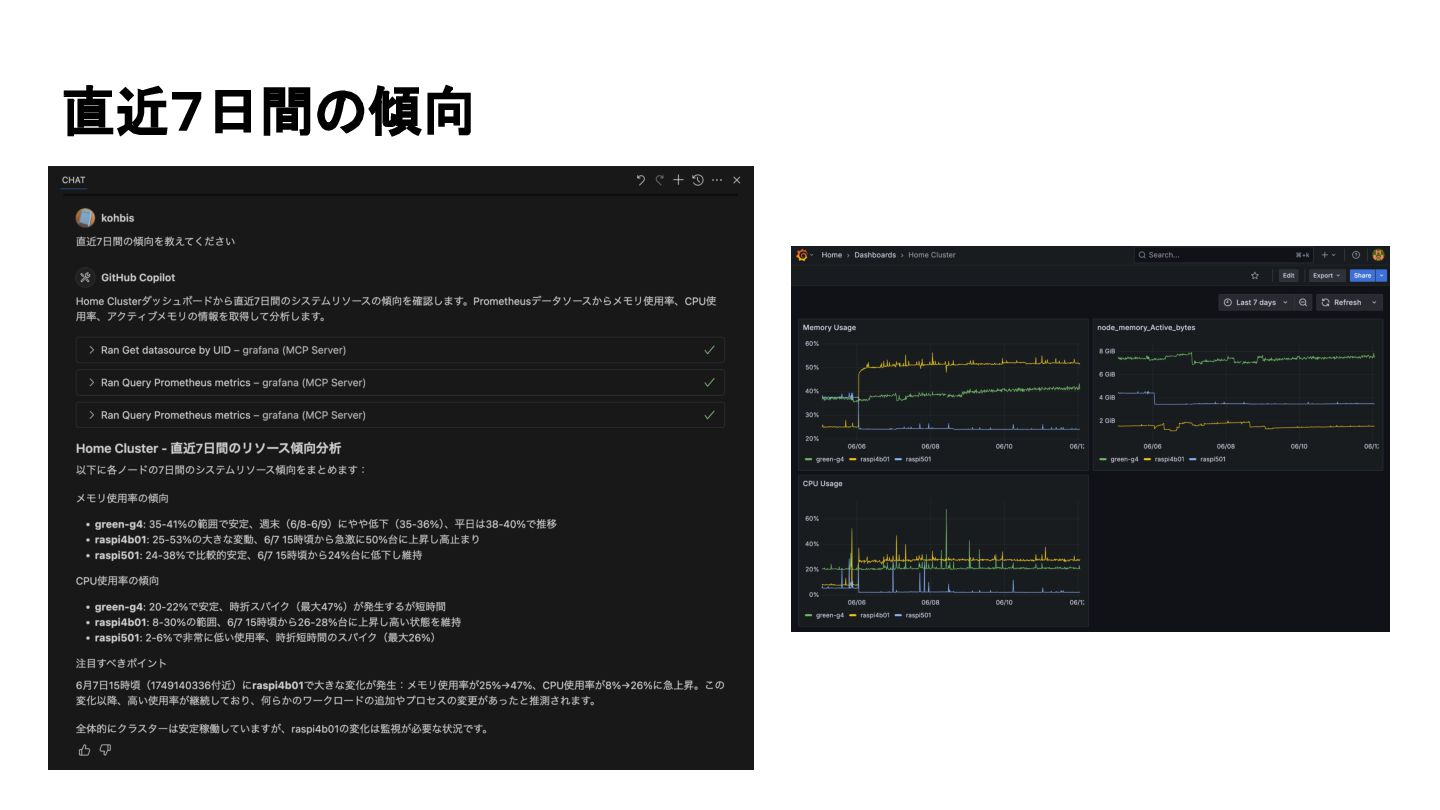Screen dimensions: 1440x810
Task: Open the CPU Usage panel title
Action: [822, 484]
